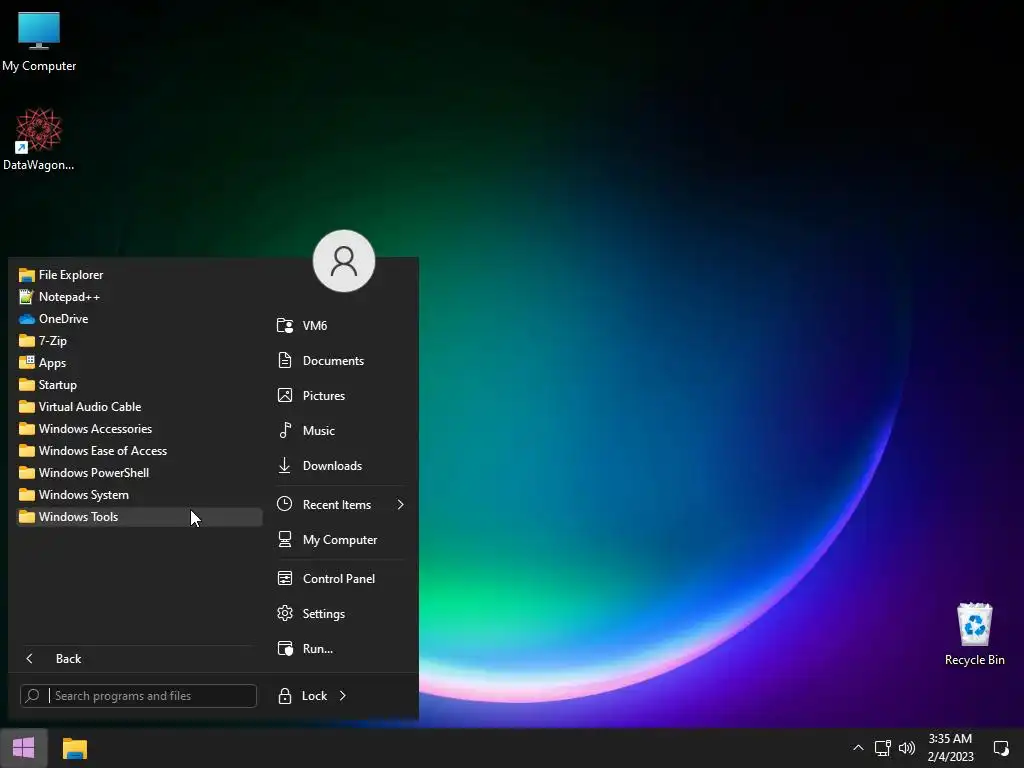1024x768 pixels.
Task: Open Settings from the start menu
Action: [342, 613]
